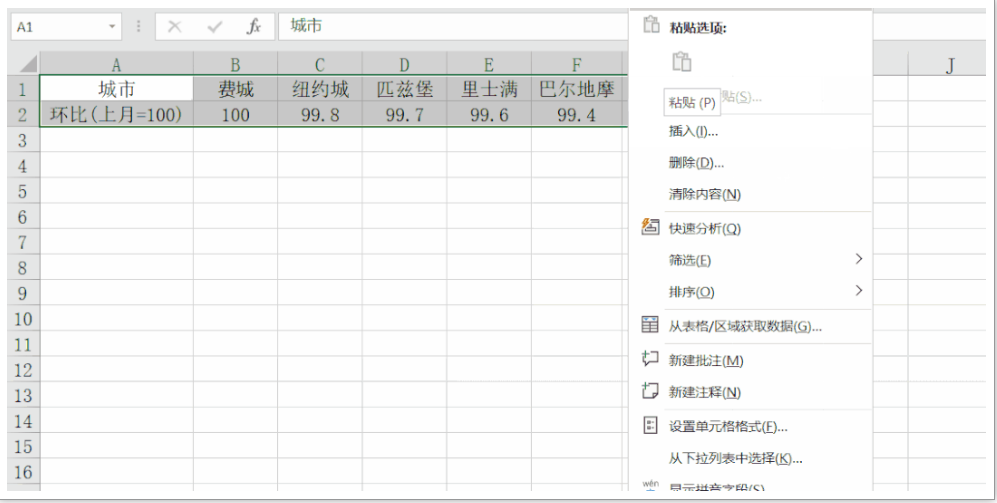Select row 3 header
Screen dimensions: 997x503
[23, 140]
